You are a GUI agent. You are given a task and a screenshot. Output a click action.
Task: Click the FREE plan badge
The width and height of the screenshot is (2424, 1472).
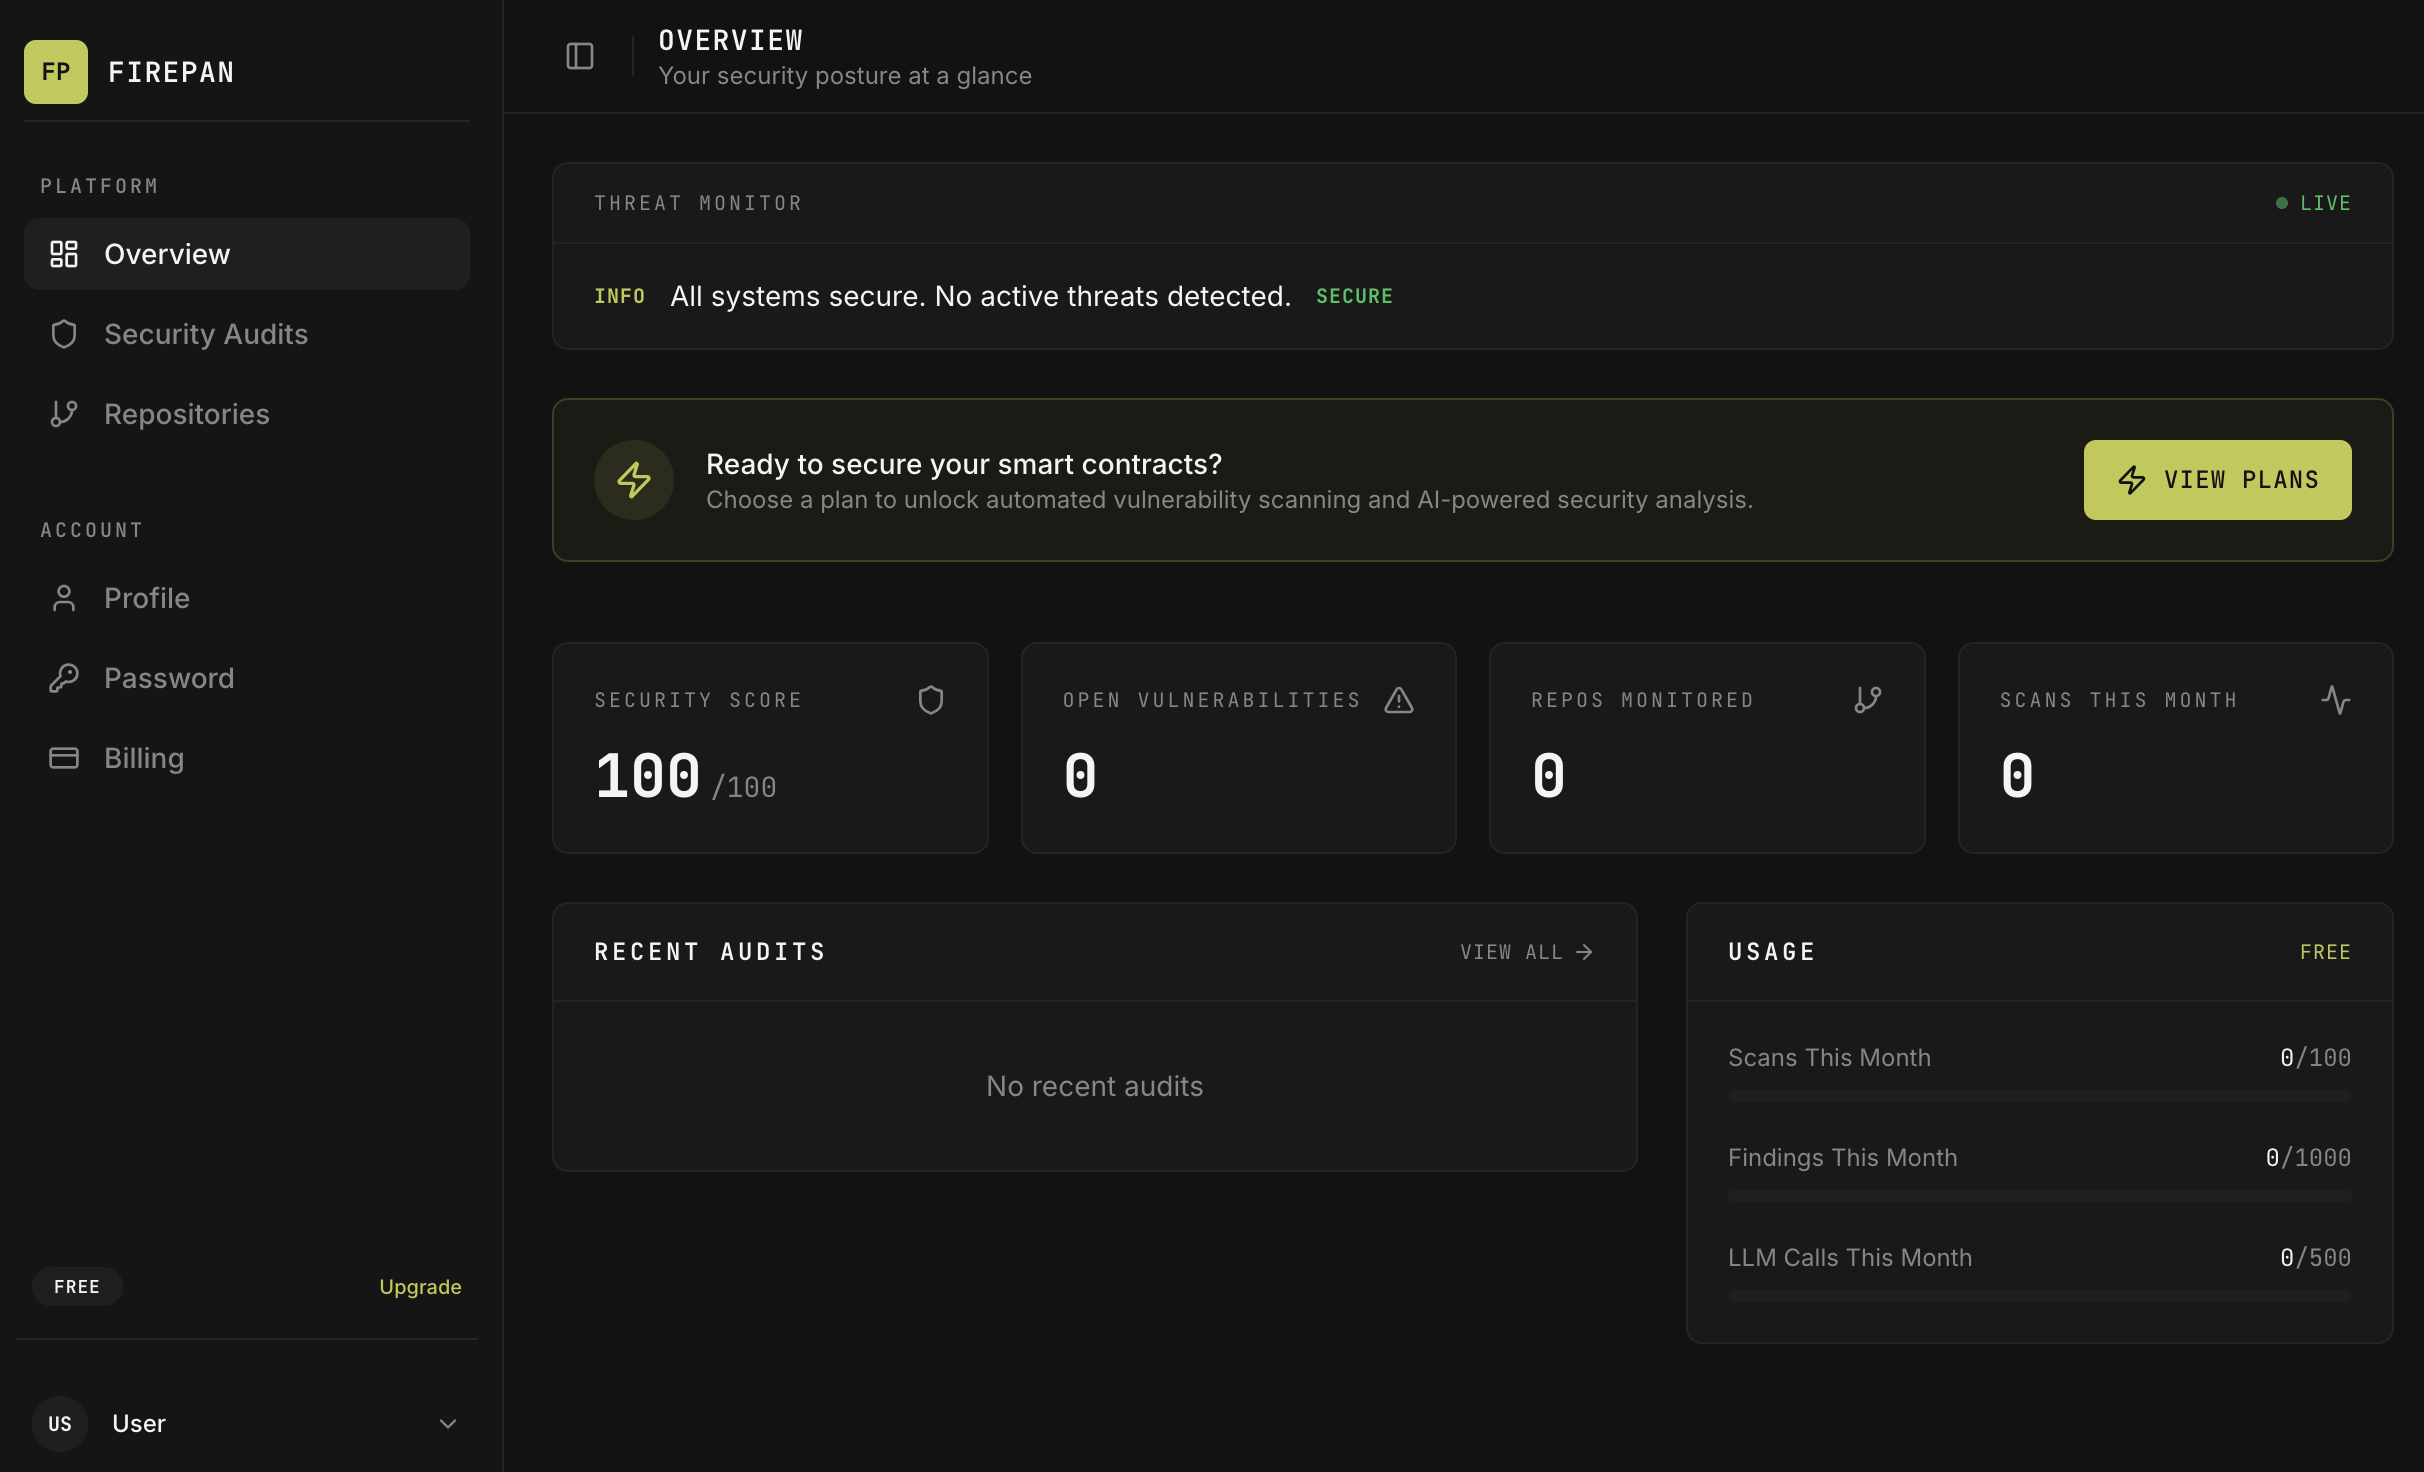pos(76,1286)
